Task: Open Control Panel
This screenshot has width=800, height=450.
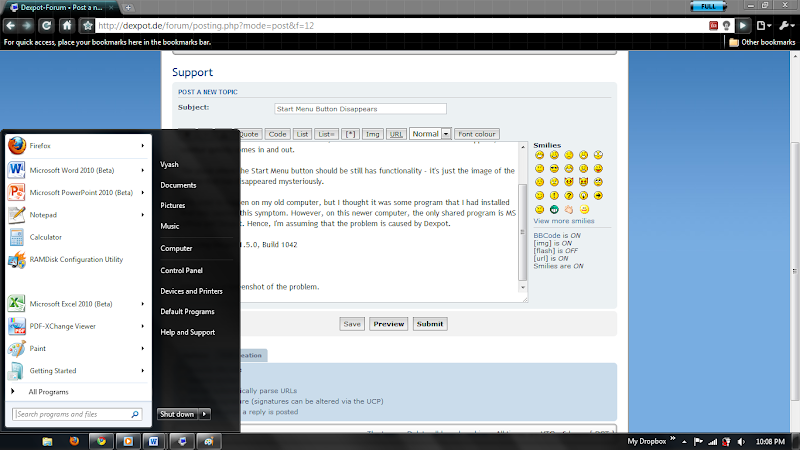Action: click(181, 270)
